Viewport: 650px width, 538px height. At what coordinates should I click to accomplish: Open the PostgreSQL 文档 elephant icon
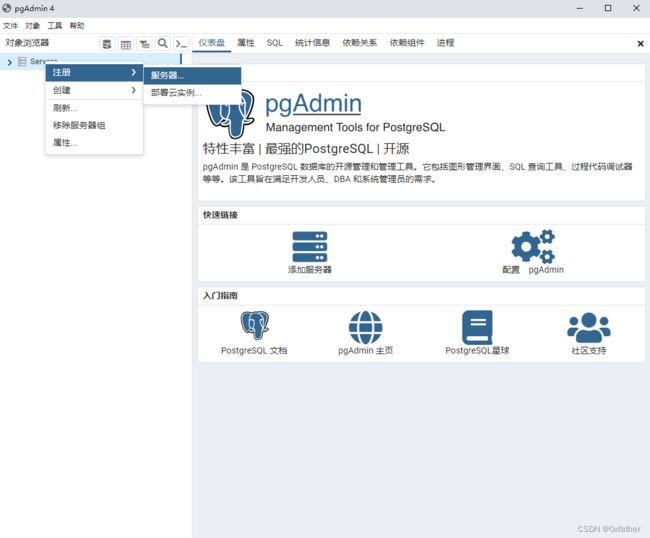[255, 325]
